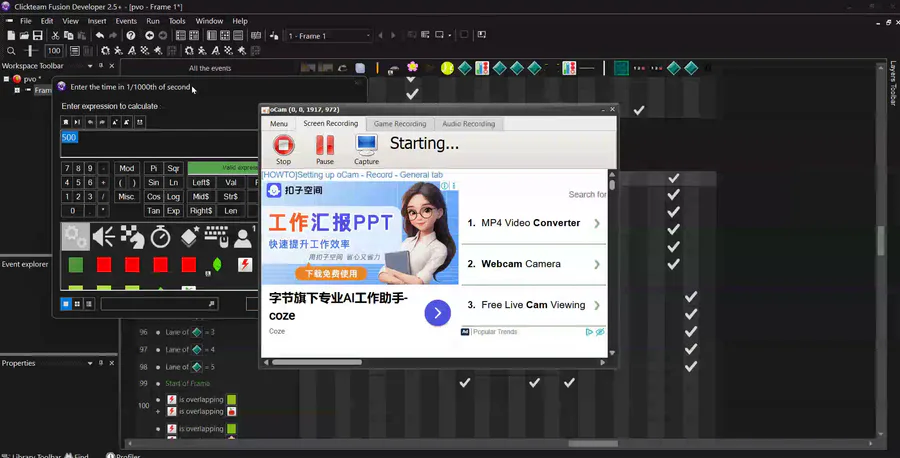
Task: Select the lightning bolt object in expression editor
Action: pos(245,265)
